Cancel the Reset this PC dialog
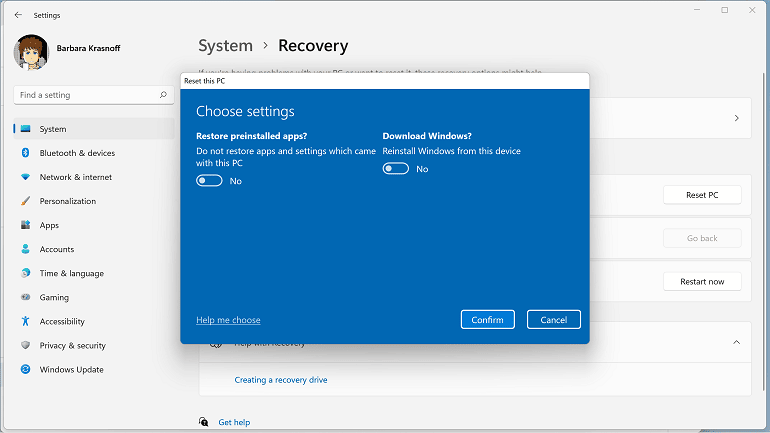Screen dimensions: 770x433 (x=554, y=320)
